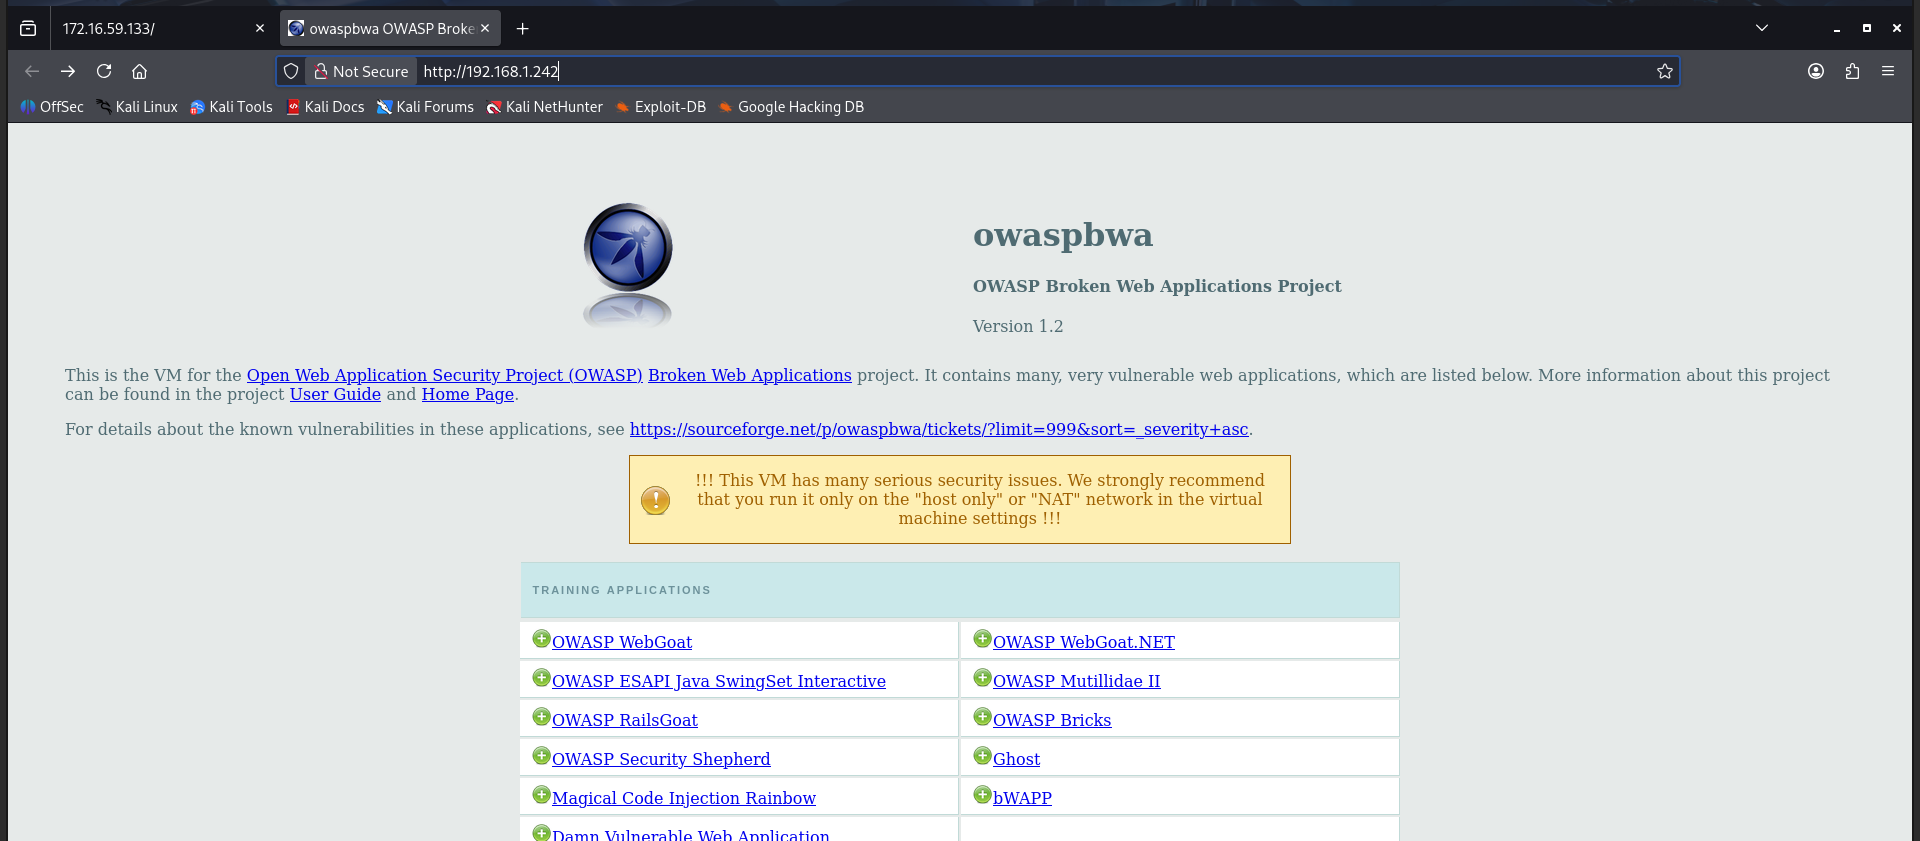Open the OWASP Security Shepherd link
This screenshot has height=841, width=1920.
click(x=661, y=759)
